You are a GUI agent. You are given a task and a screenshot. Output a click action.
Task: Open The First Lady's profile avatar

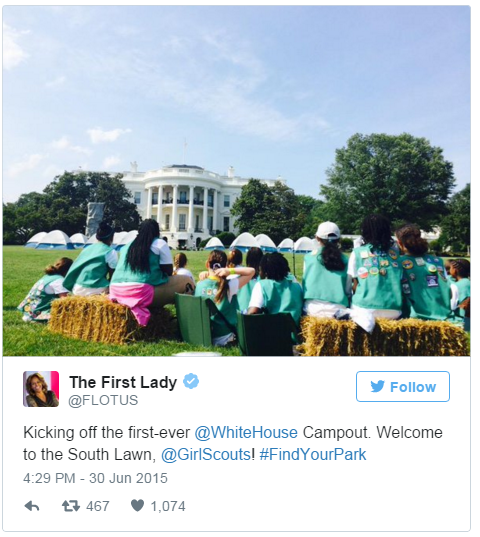(41, 389)
